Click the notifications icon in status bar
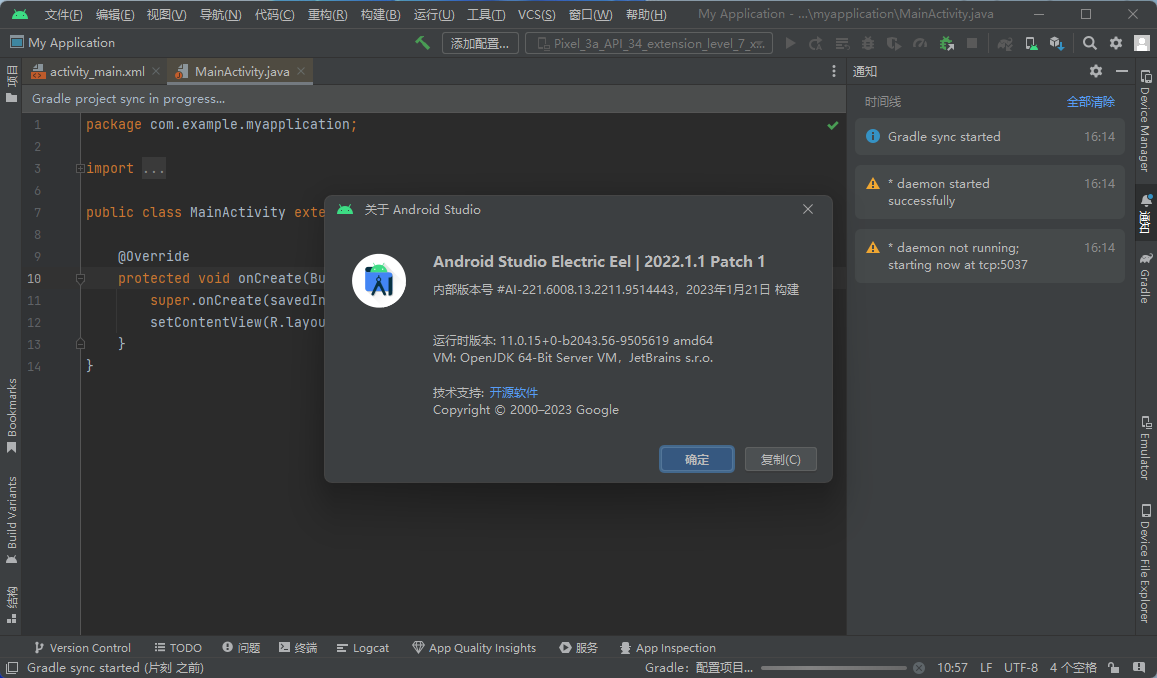Image resolution: width=1157 pixels, height=678 pixels. 1139,668
